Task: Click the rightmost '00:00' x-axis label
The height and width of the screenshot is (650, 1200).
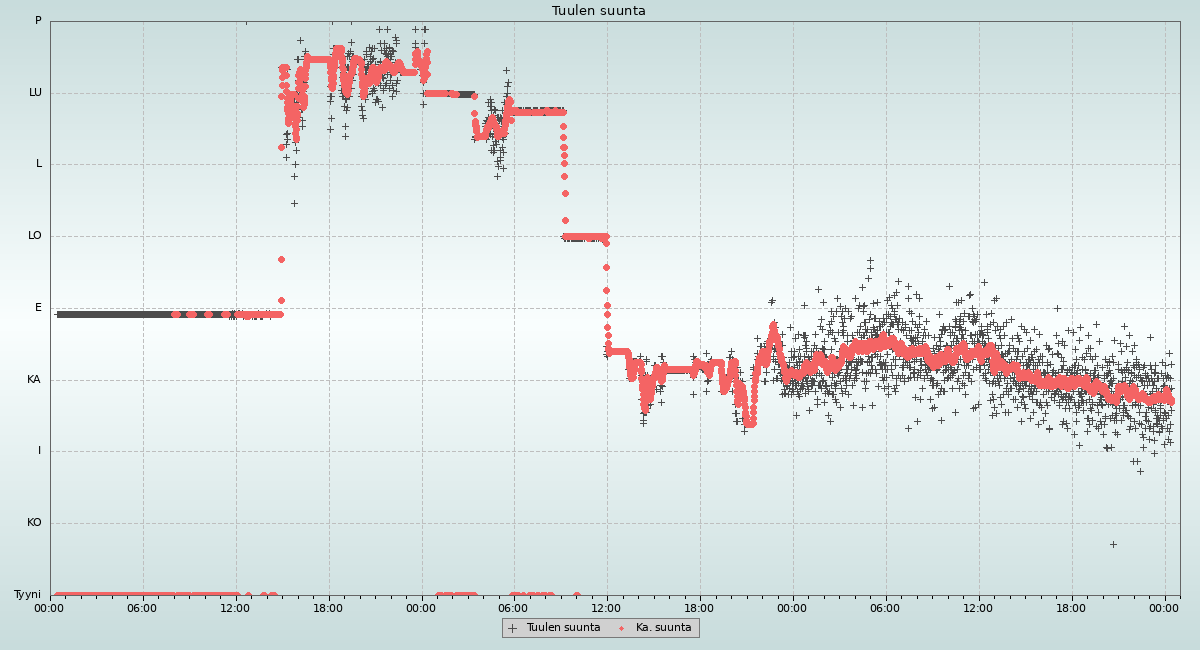Action: pos(1164,608)
